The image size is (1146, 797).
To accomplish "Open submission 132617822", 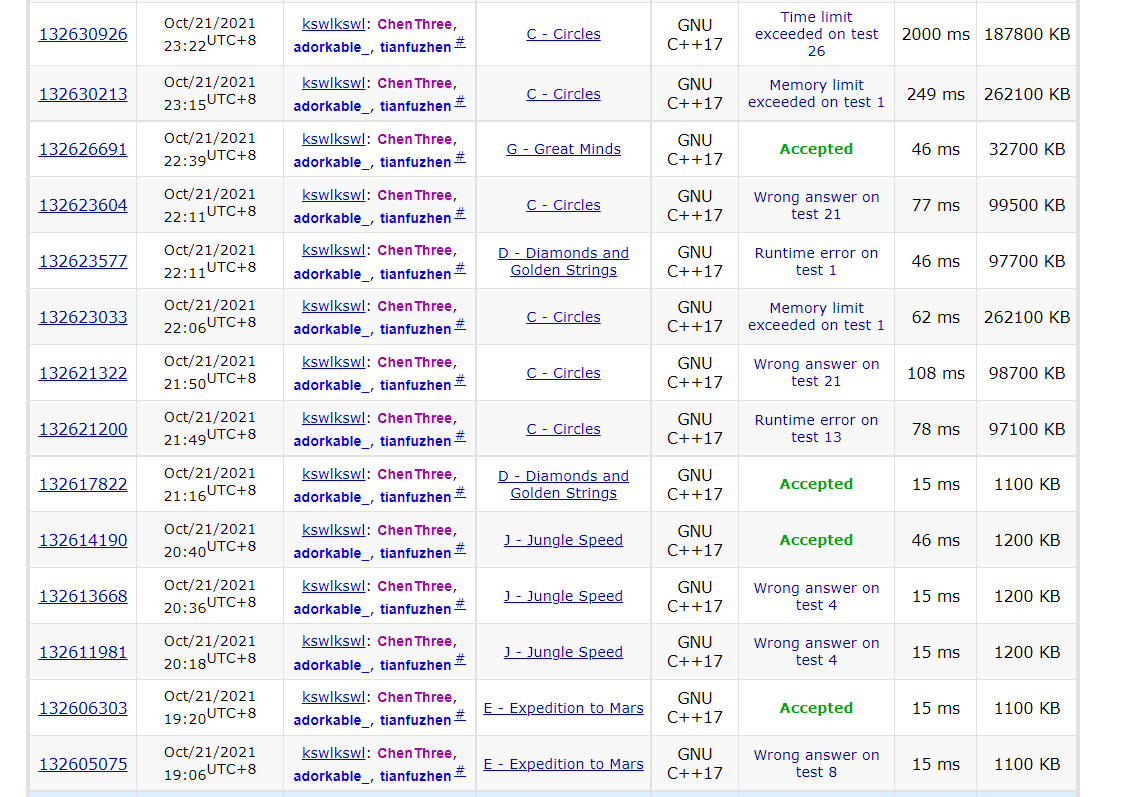I will pos(83,485).
